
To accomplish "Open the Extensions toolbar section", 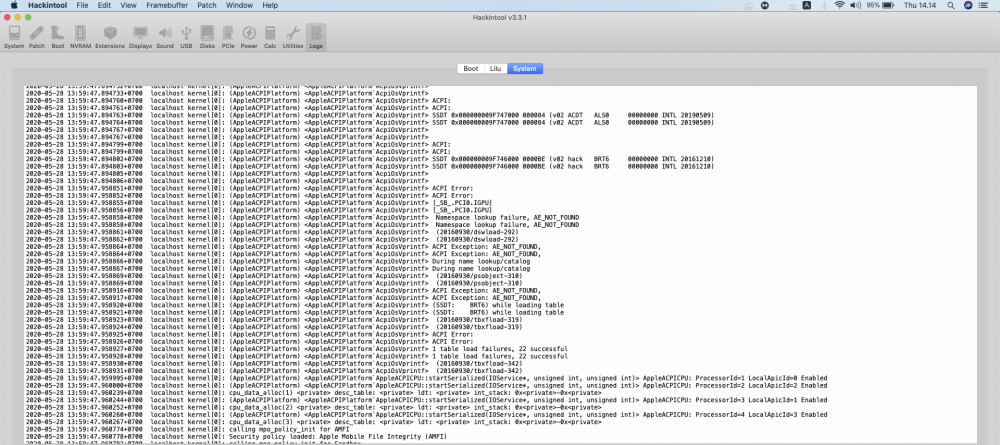I will pyautogui.click(x=110, y=37).
